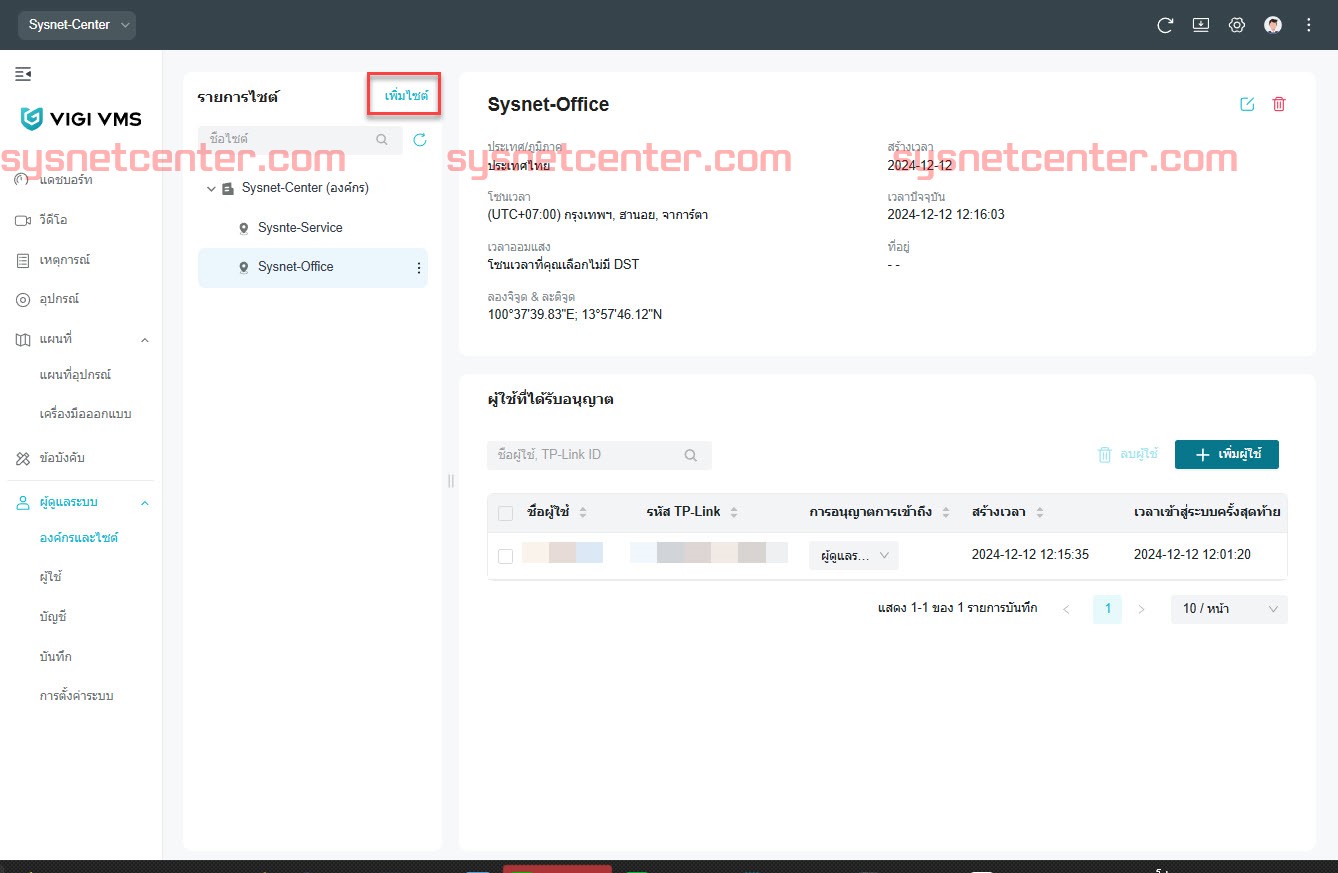
Task: Click the เพิ่มผู้ใช้ button
Action: (1227, 454)
